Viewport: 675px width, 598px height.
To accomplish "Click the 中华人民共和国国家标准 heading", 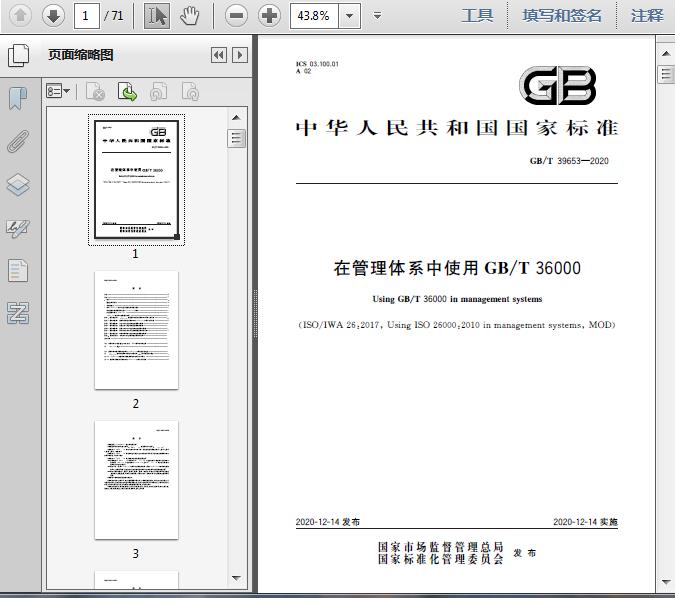I will 457,128.
